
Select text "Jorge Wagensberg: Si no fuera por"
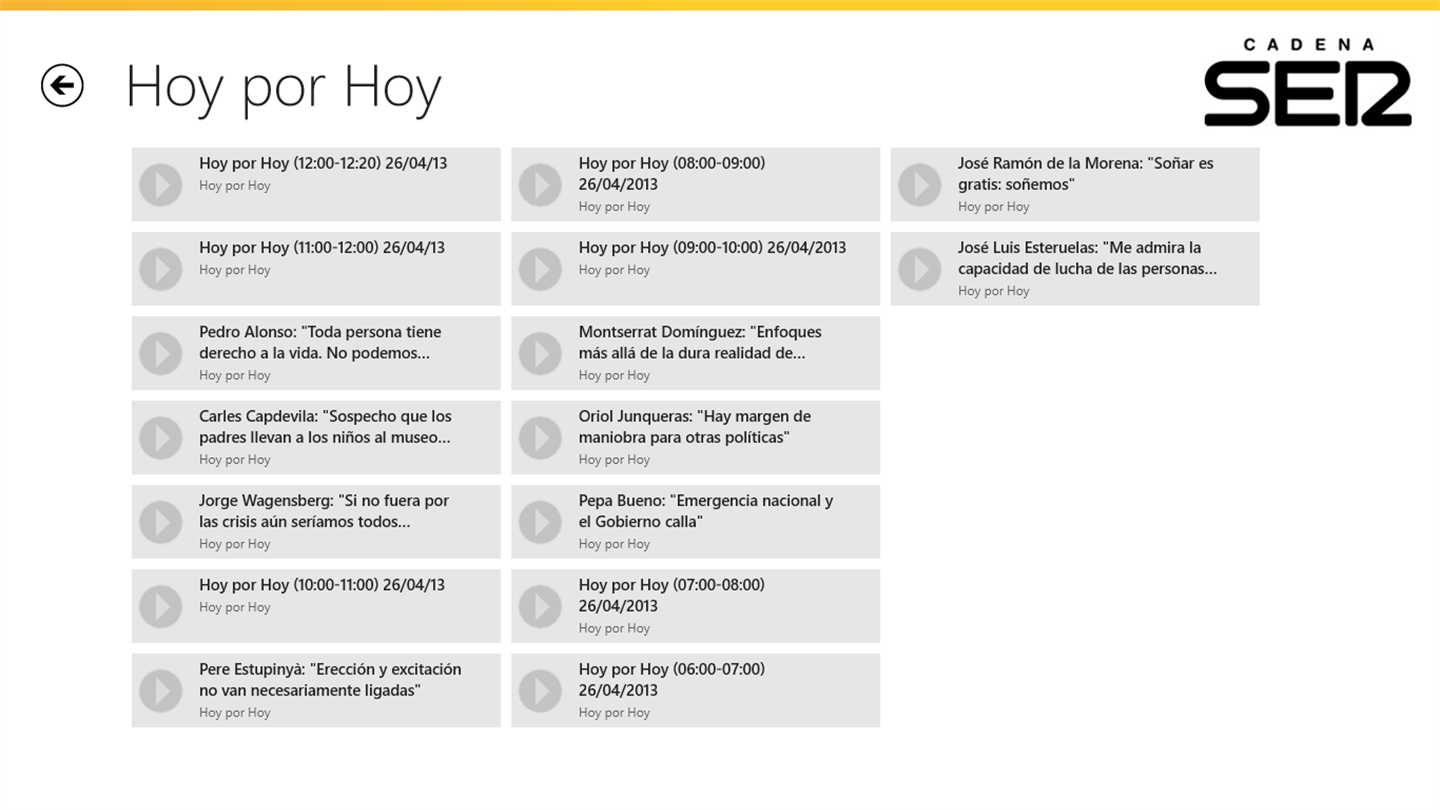point(324,510)
